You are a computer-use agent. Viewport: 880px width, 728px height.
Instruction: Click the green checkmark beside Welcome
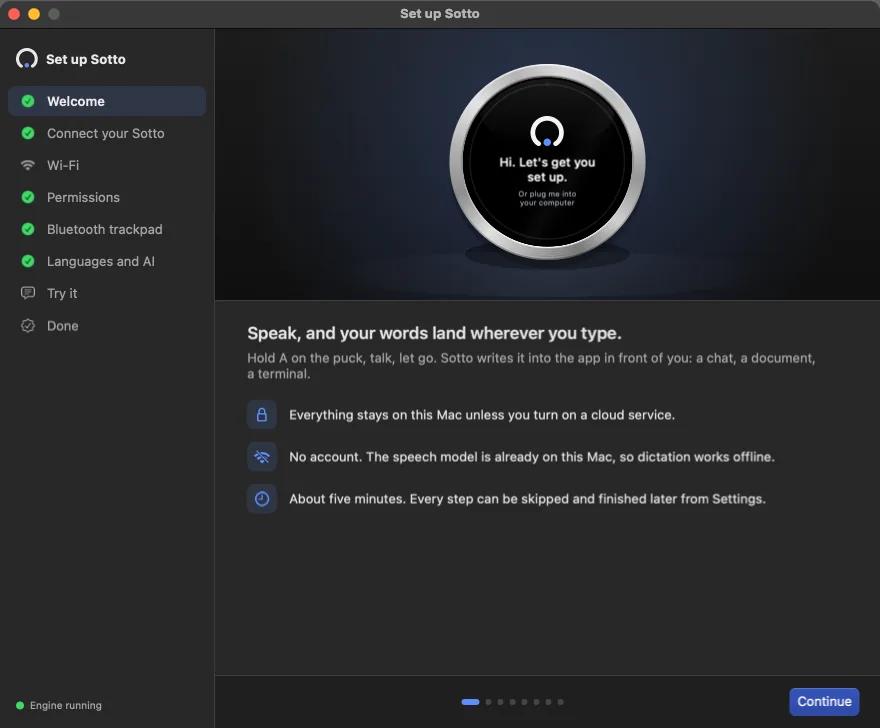(x=28, y=101)
